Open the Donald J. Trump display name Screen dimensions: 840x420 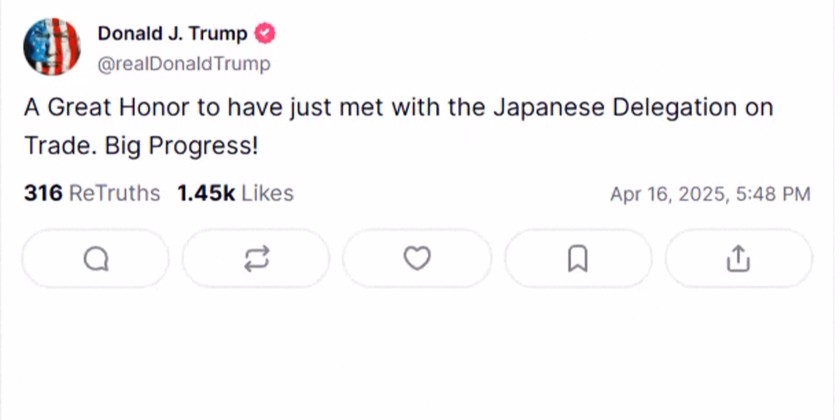coord(172,34)
